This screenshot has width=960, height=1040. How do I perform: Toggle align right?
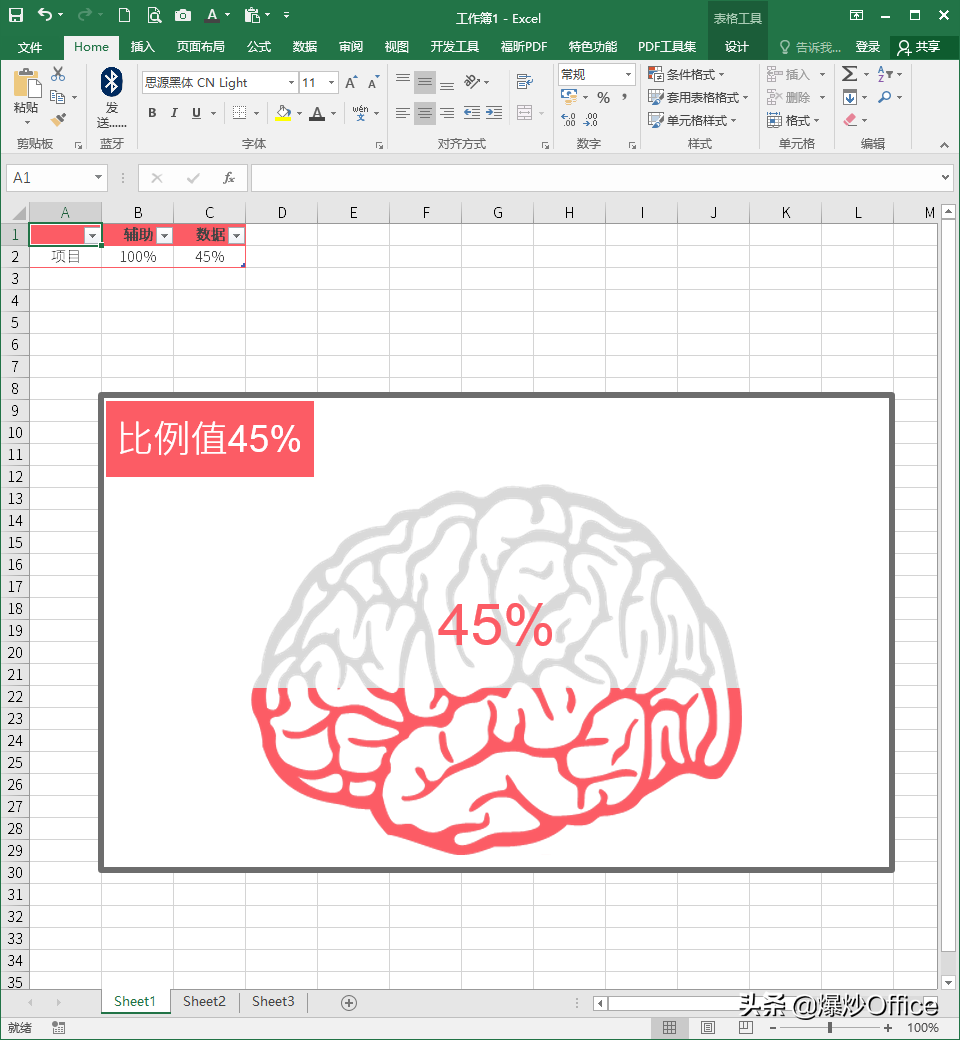(447, 113)
